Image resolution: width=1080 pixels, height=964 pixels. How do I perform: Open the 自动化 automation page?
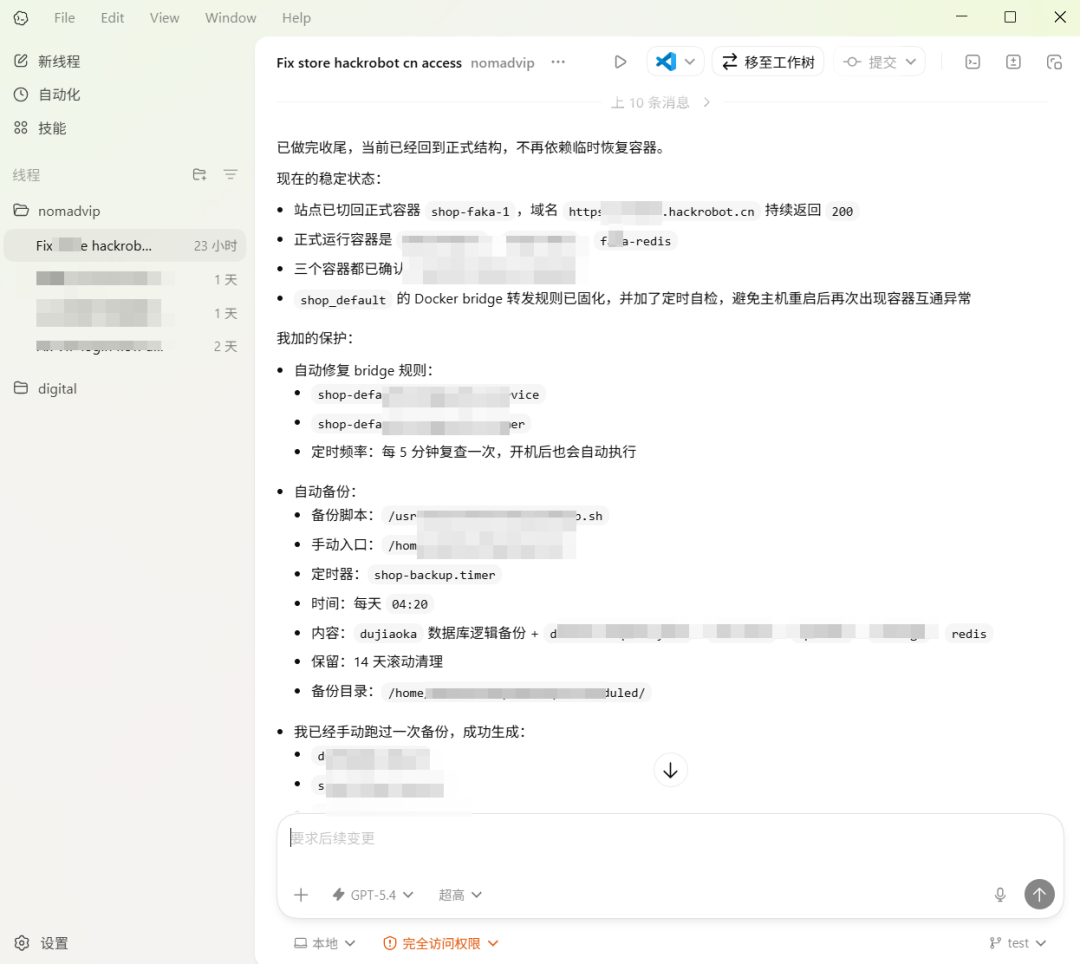click(x=47, y=94)
